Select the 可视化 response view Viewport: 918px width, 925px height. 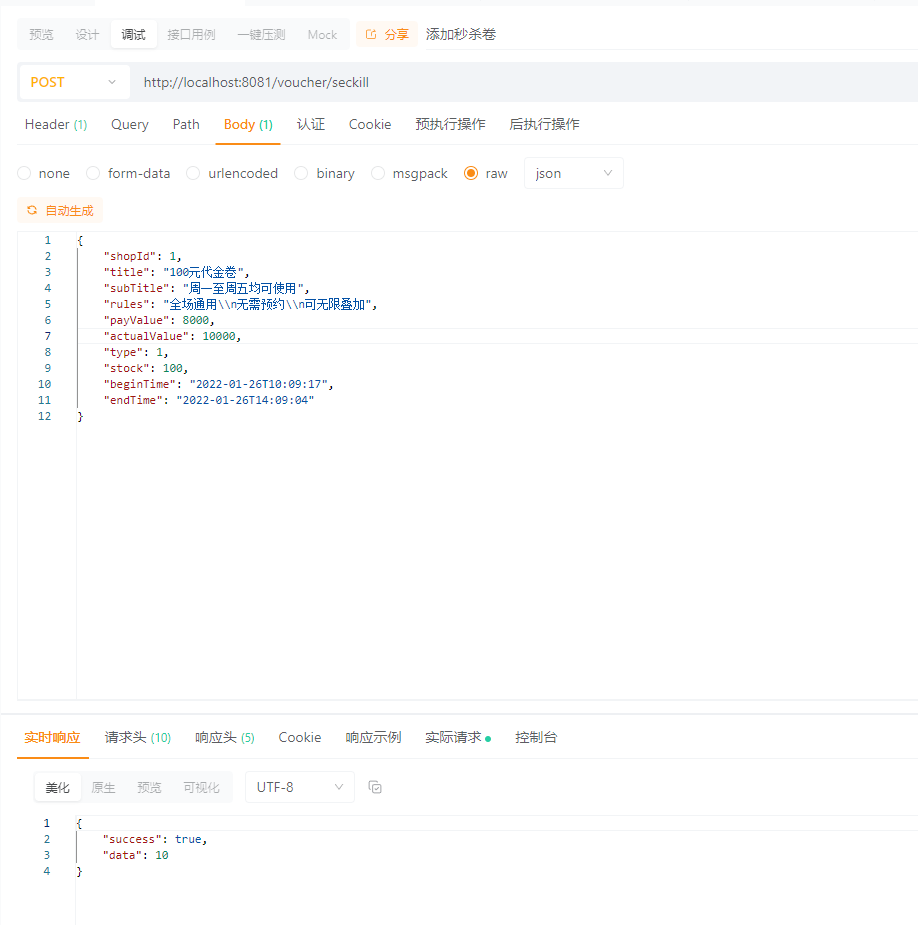201,788
